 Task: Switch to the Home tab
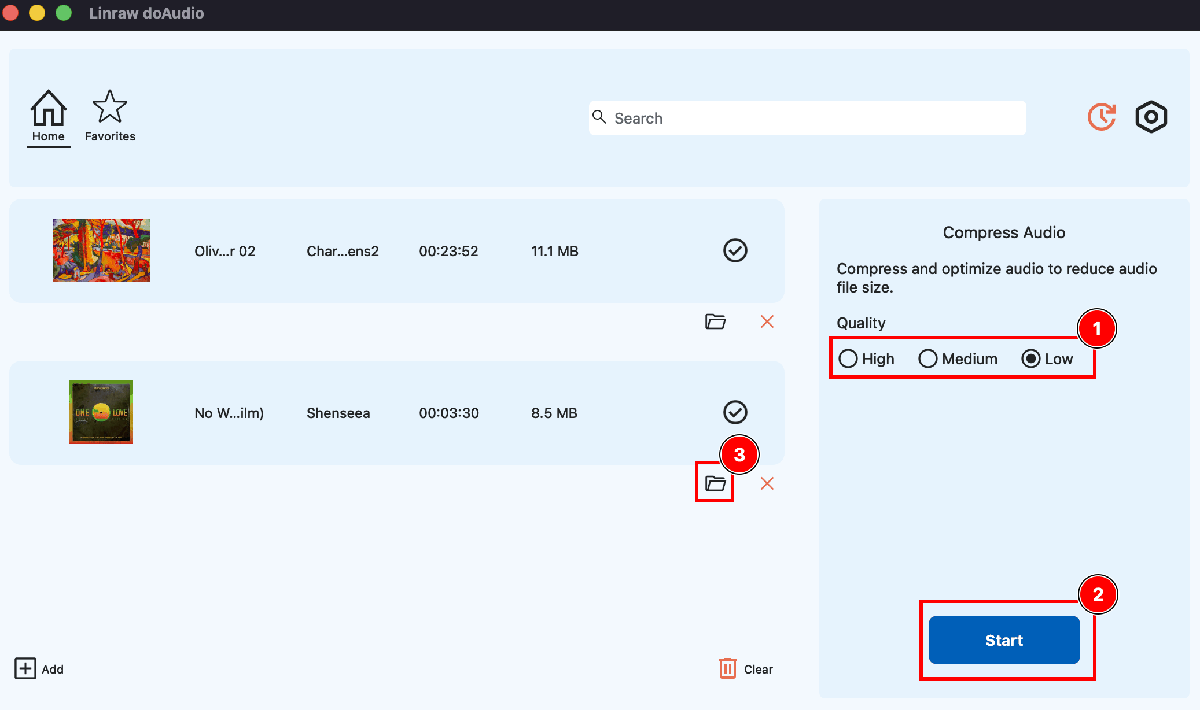coord(48,116)
